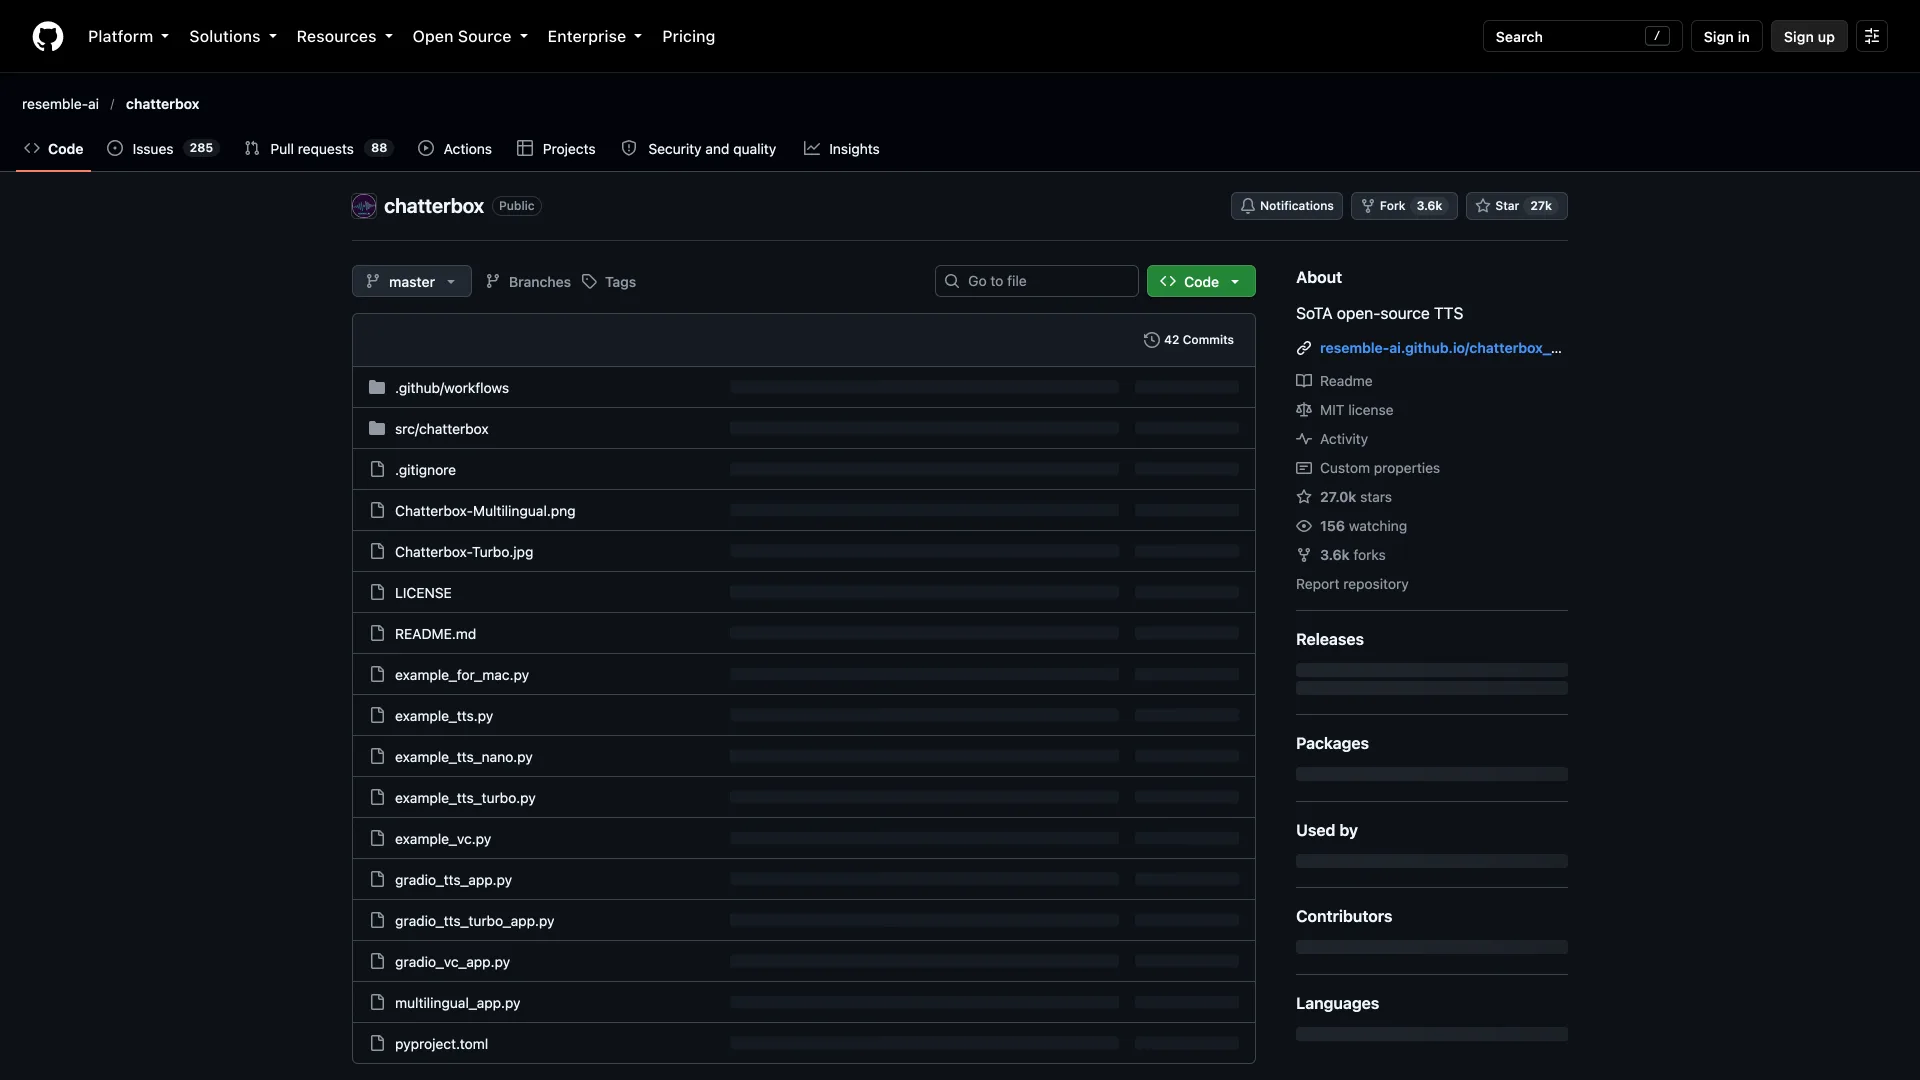Click the pulse icon next to Activity

pyautogui.click(x=1304, y=439)
